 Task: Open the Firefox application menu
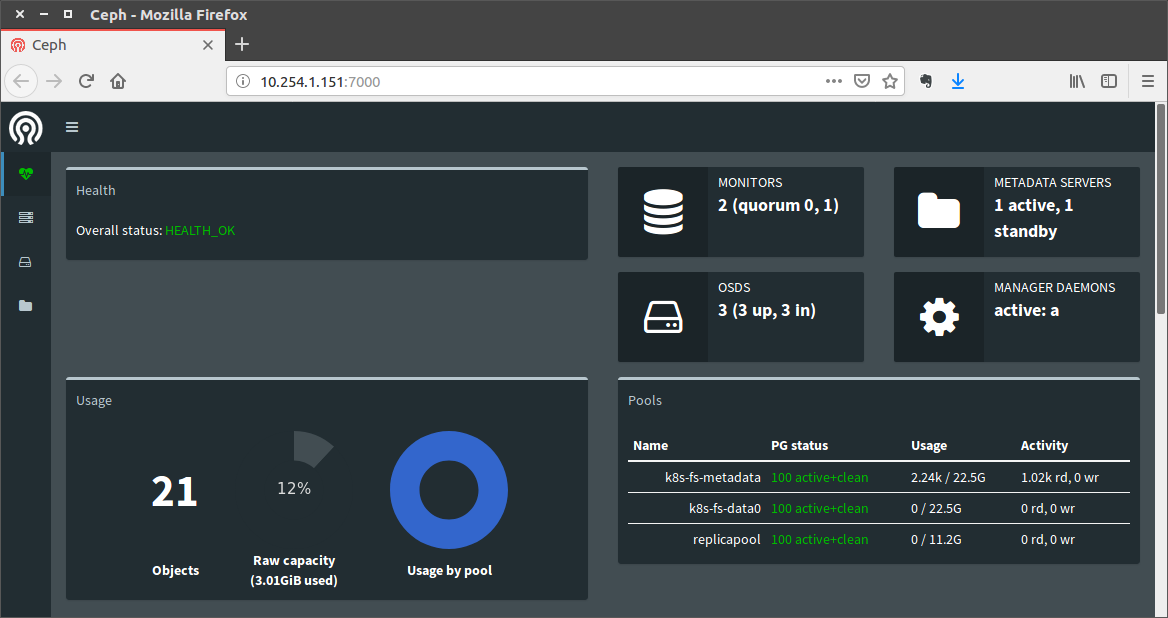1148,81
